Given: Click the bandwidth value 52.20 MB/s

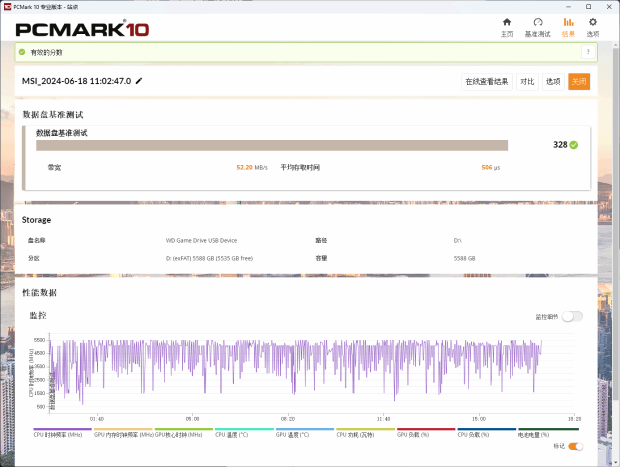Looking at the screenshot, I should pos(252,167).
